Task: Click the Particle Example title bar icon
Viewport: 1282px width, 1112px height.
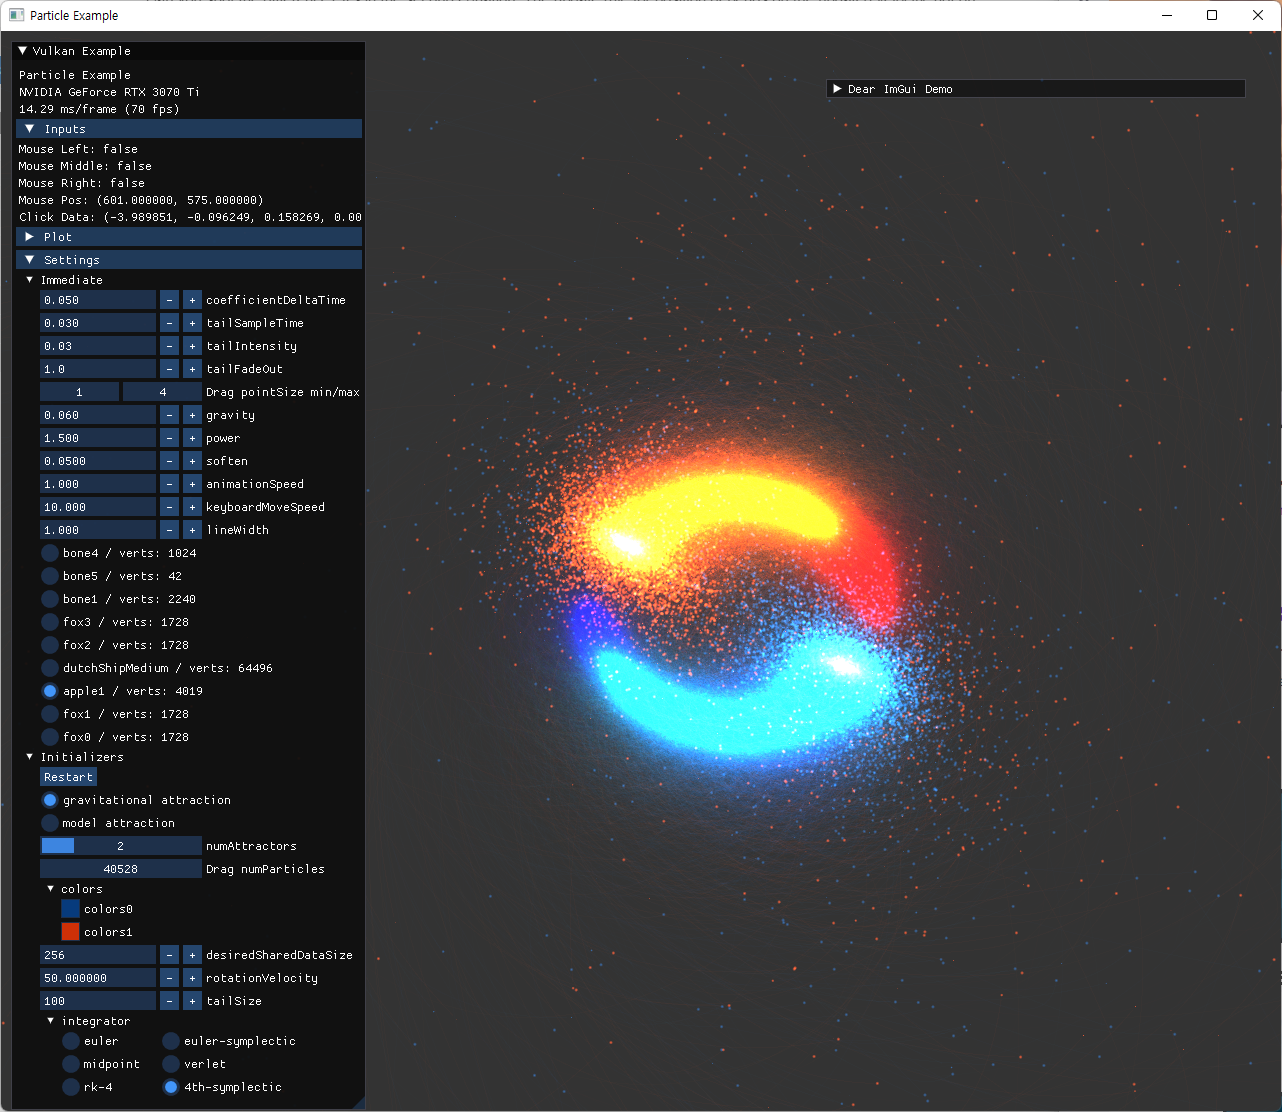Action: click(x=16, y=15)
